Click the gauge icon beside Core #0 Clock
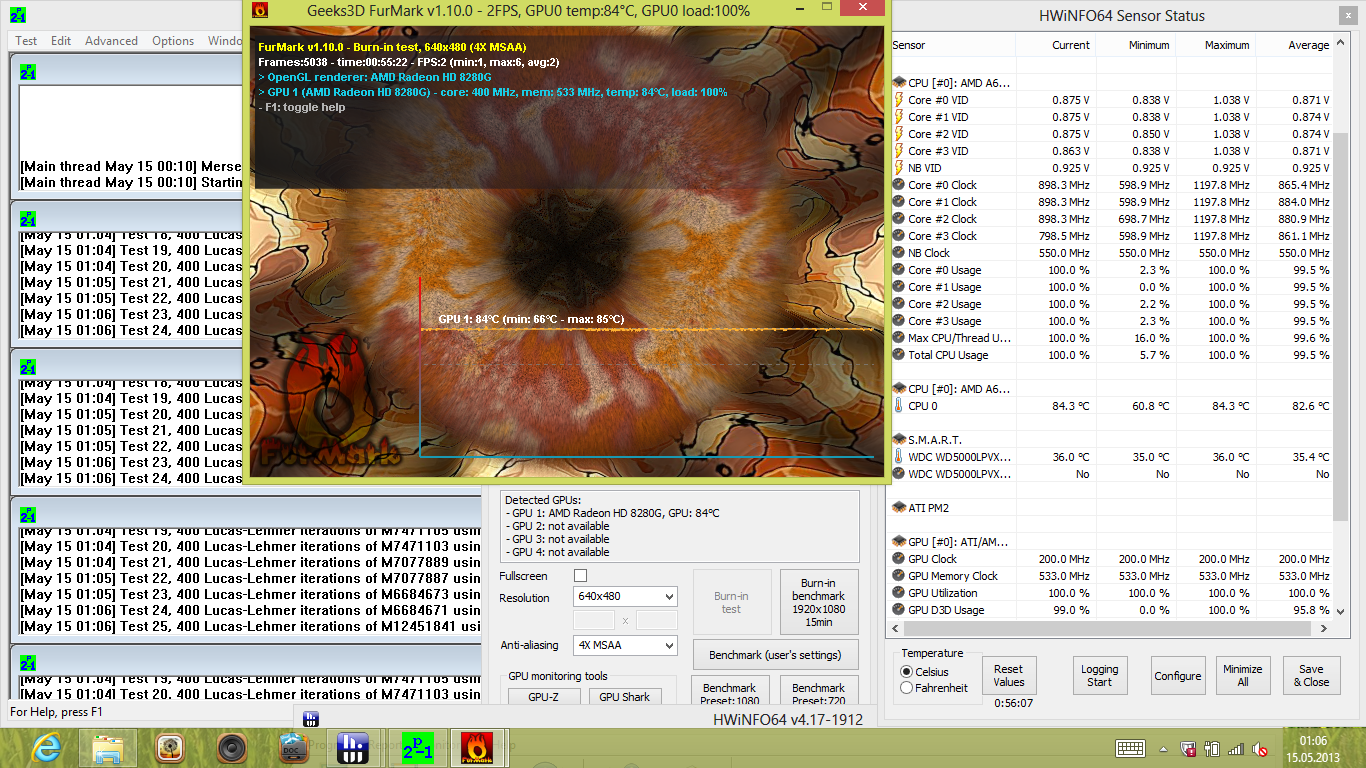The height and width of the screenshot is (768, 1366). pos(899,185)
